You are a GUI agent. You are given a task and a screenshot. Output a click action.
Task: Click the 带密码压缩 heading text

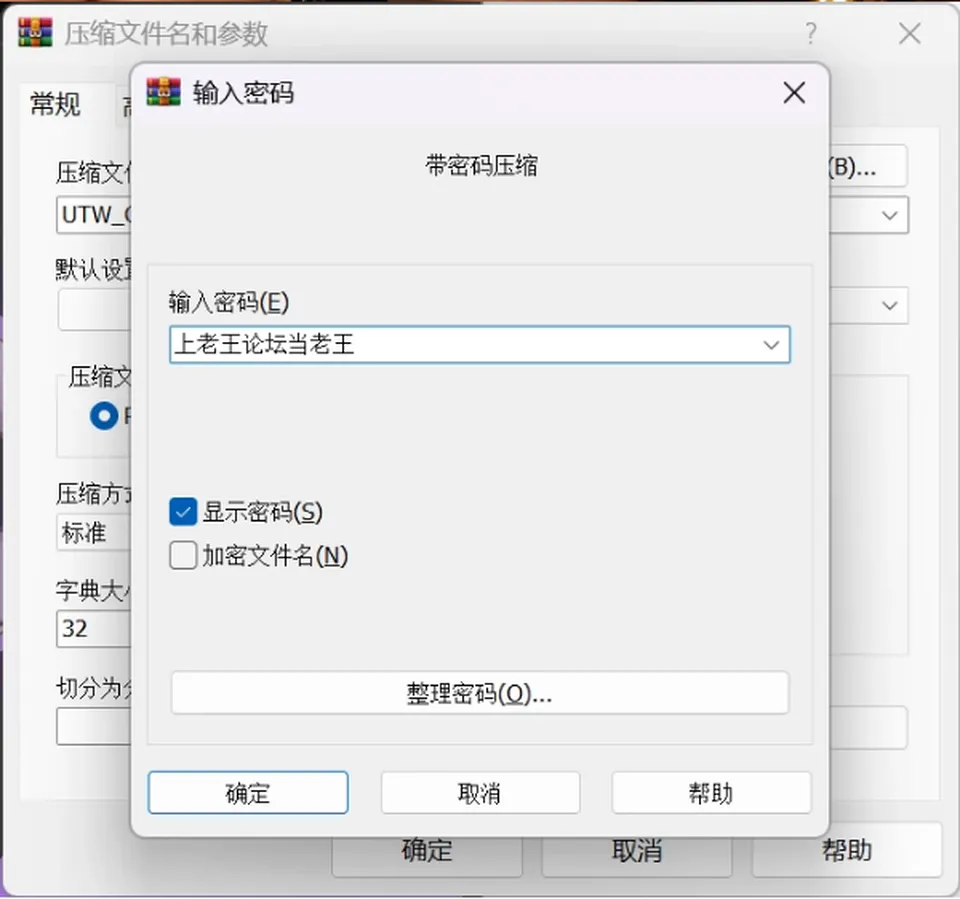pyautogui.click(x=481, y=165)
